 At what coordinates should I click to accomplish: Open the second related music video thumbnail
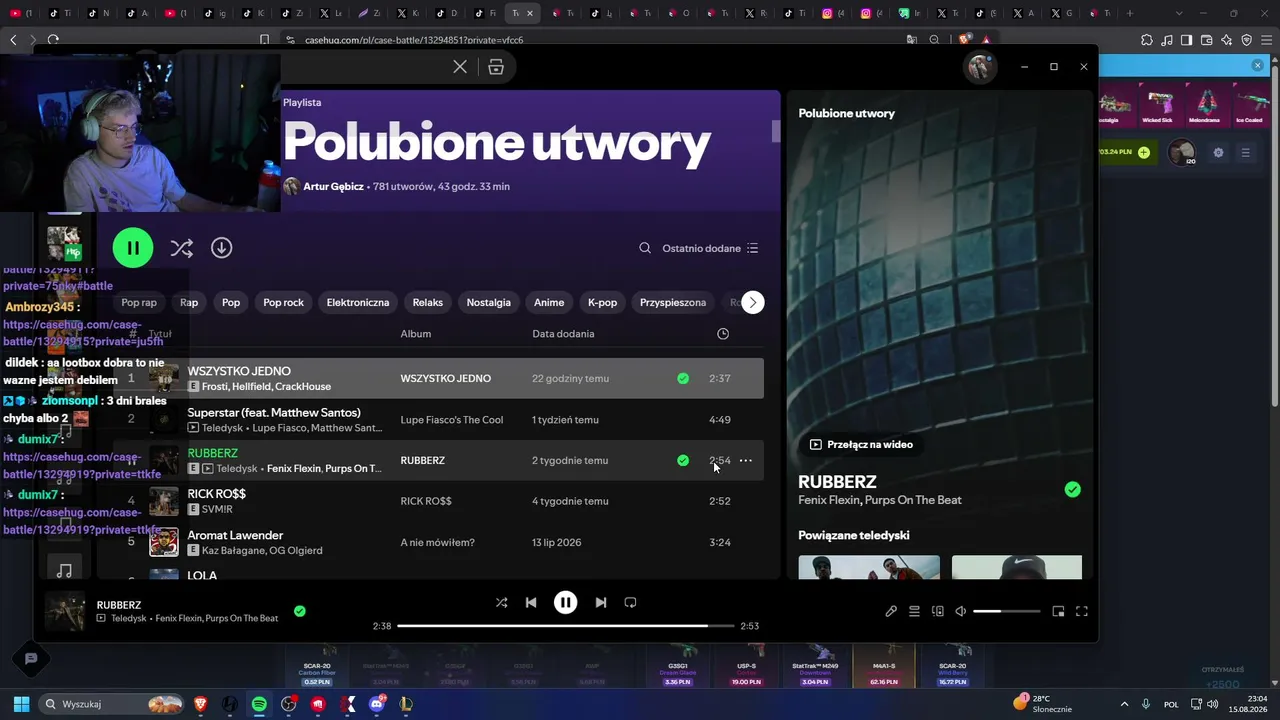pyautogui.click(x=1017, y=567)
